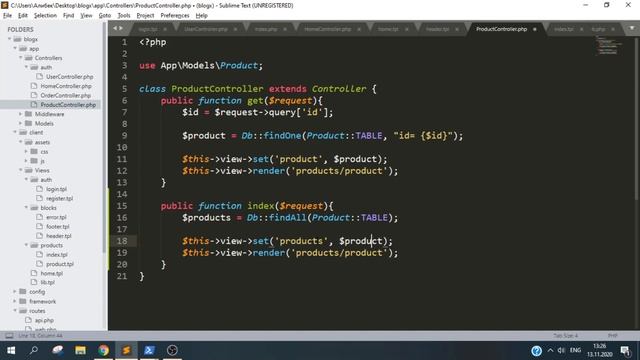Change Tab Size setting in status bar
The width and height of the screenshot is (640, 360).
point(565,336)
